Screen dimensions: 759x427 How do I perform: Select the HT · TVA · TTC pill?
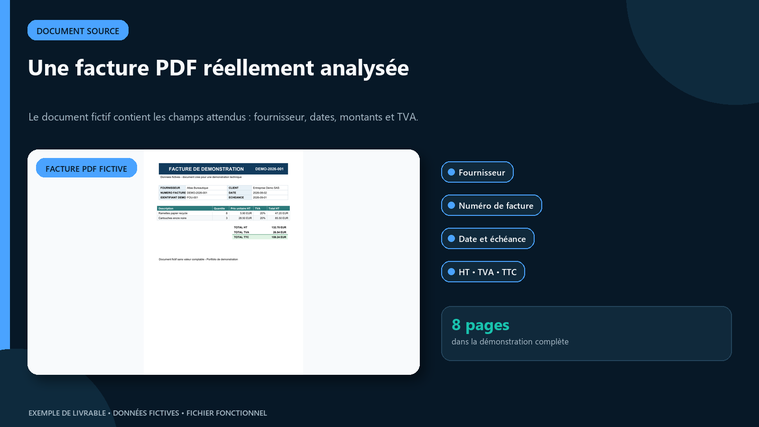483,272
